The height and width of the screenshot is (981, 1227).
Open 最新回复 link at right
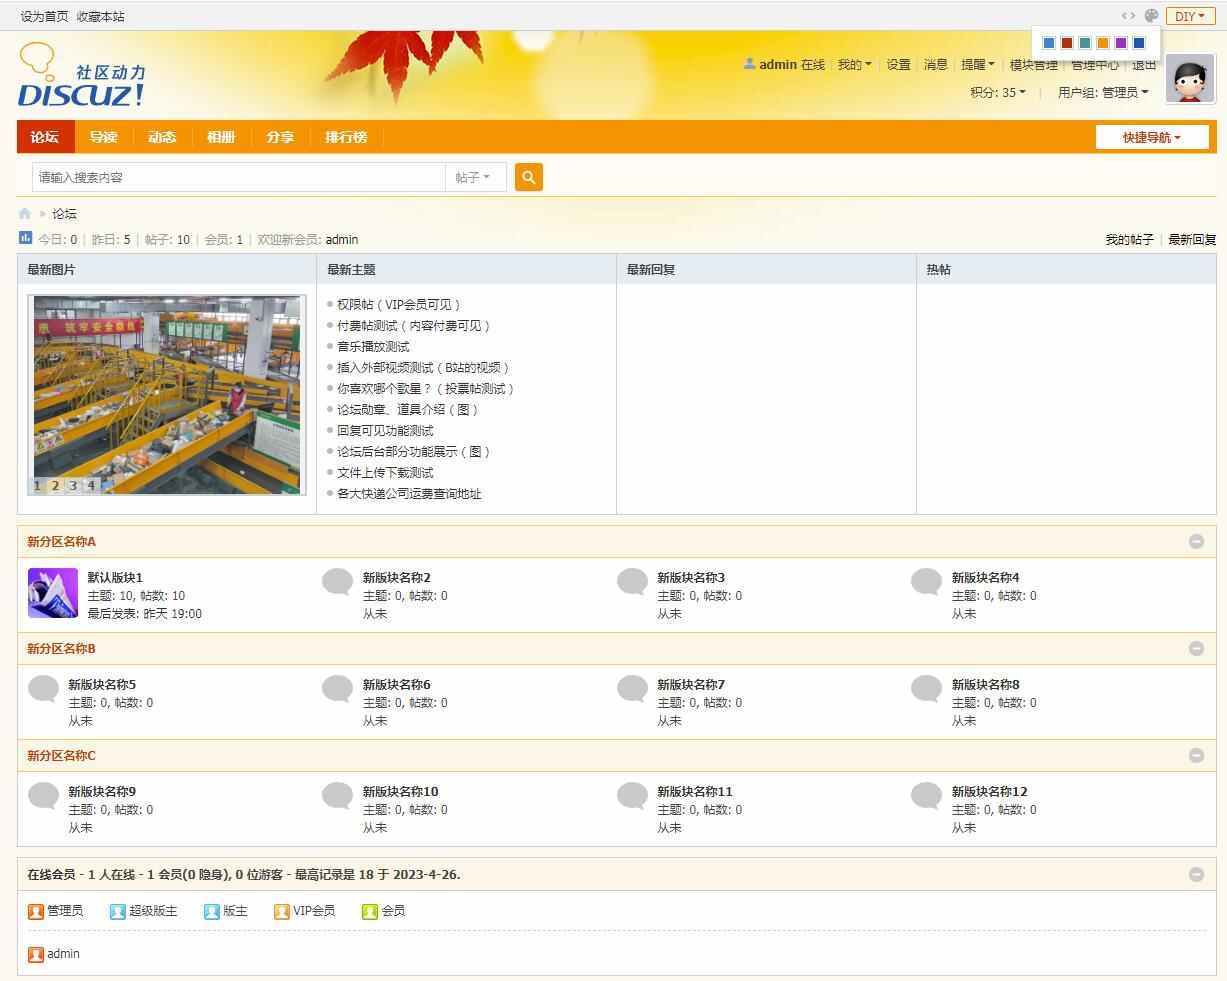coord(1192,240)
